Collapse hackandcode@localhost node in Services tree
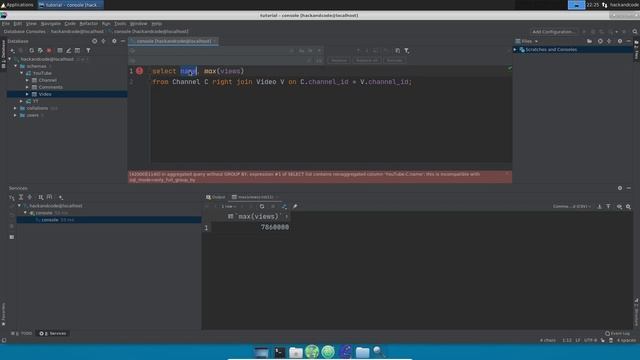The height and width of the screenshot is (360, 640). (19, 206)
